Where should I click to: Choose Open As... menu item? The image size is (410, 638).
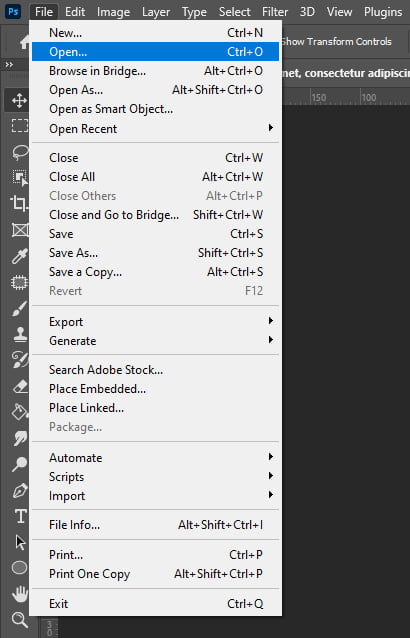(155, 90)
